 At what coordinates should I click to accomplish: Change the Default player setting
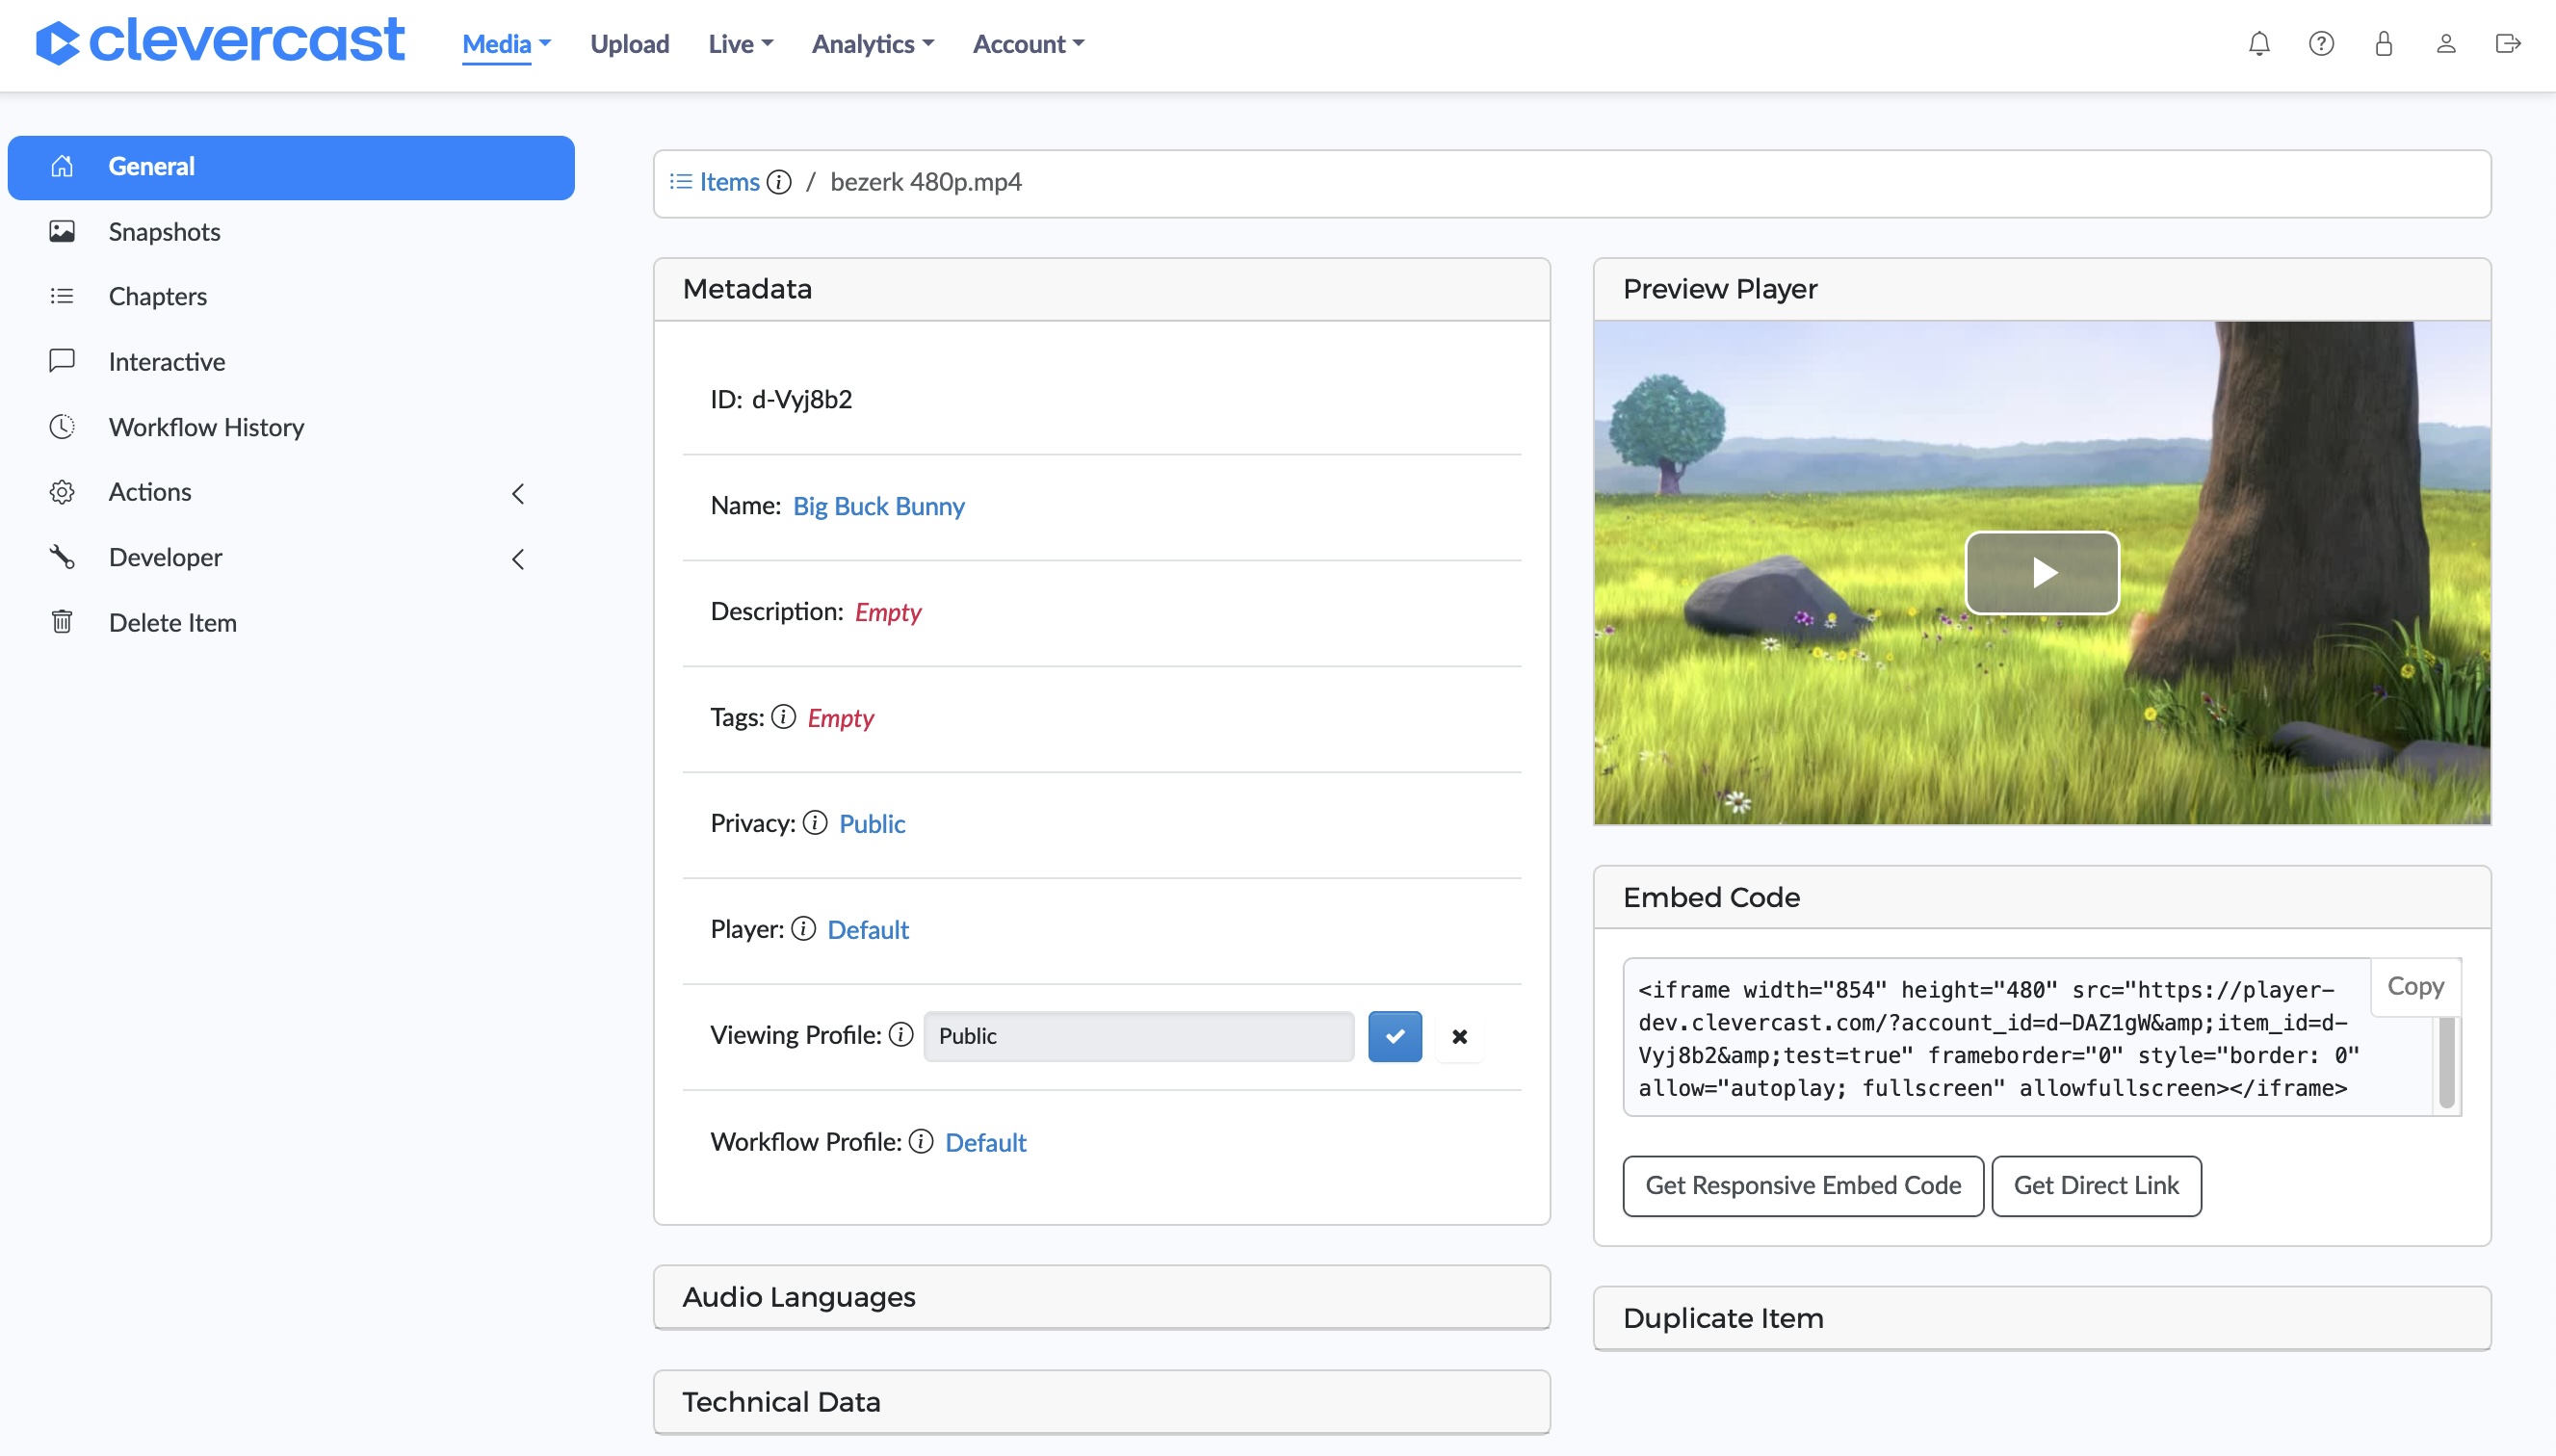coord(868,930)
